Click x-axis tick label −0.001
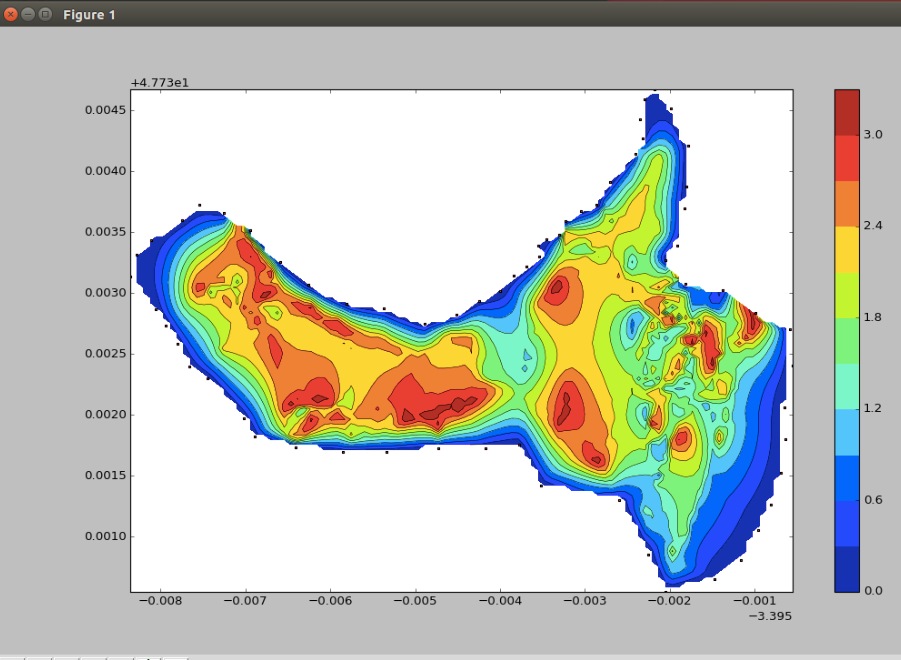The image size is (901, 660). coord(754,601)
